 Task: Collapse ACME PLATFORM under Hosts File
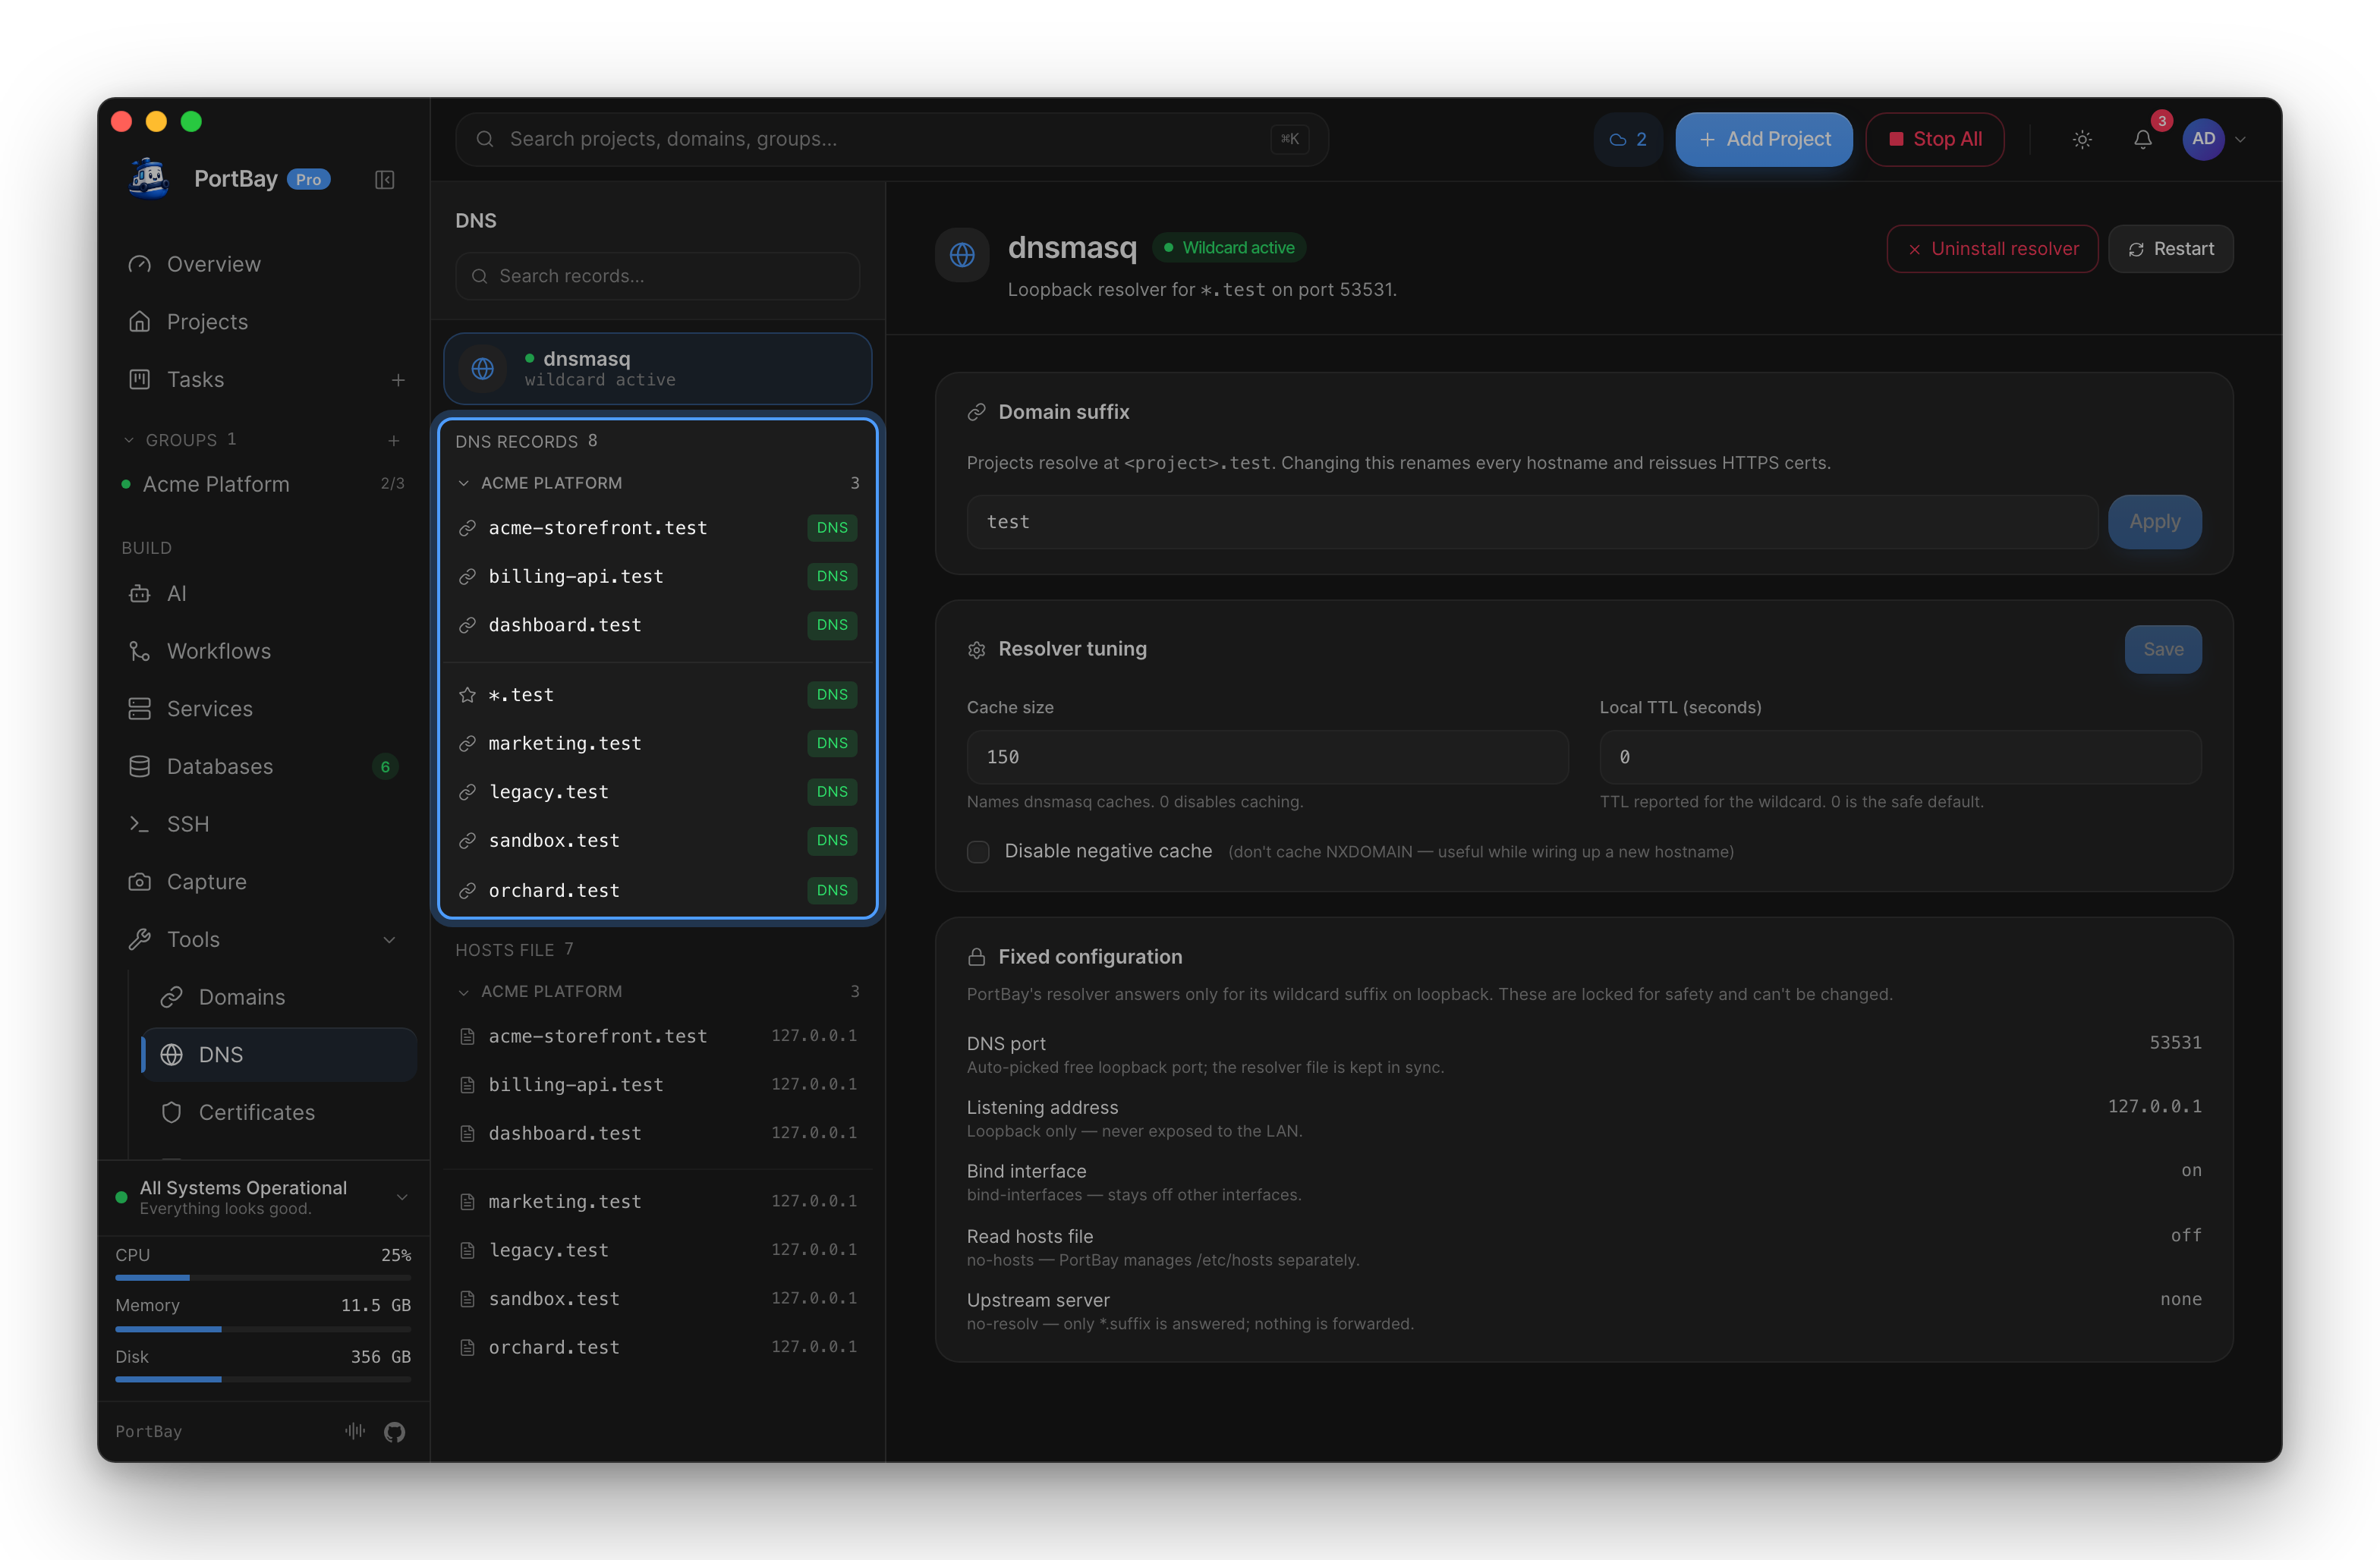tap(464, 992)
